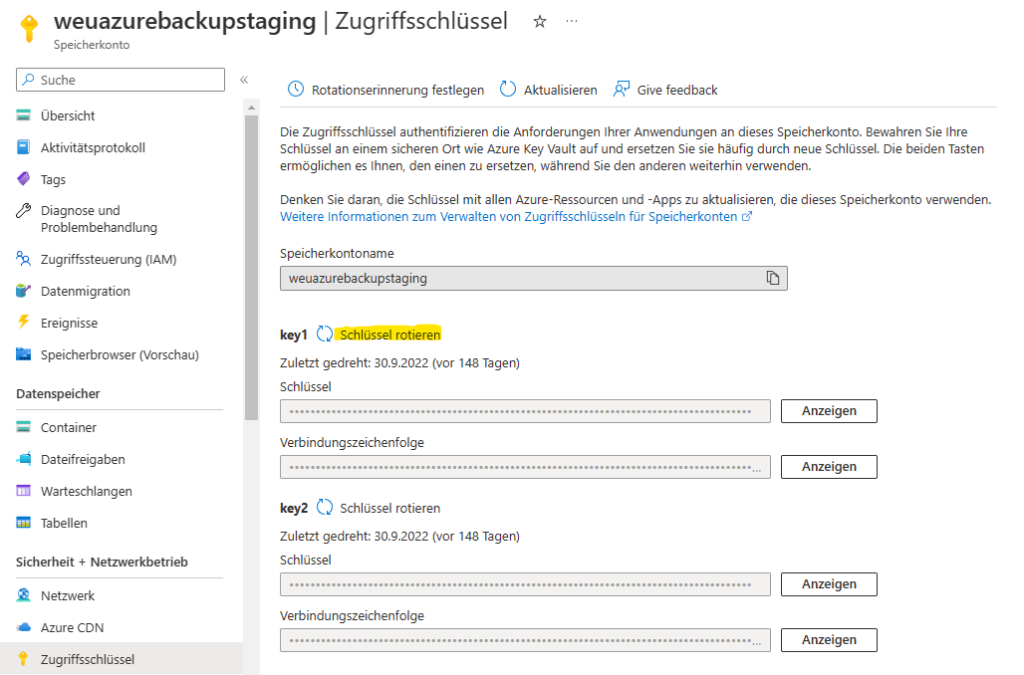Open Tabellen in the sidebar
The image size is (1024, 675).
click(x=64, y=523)
